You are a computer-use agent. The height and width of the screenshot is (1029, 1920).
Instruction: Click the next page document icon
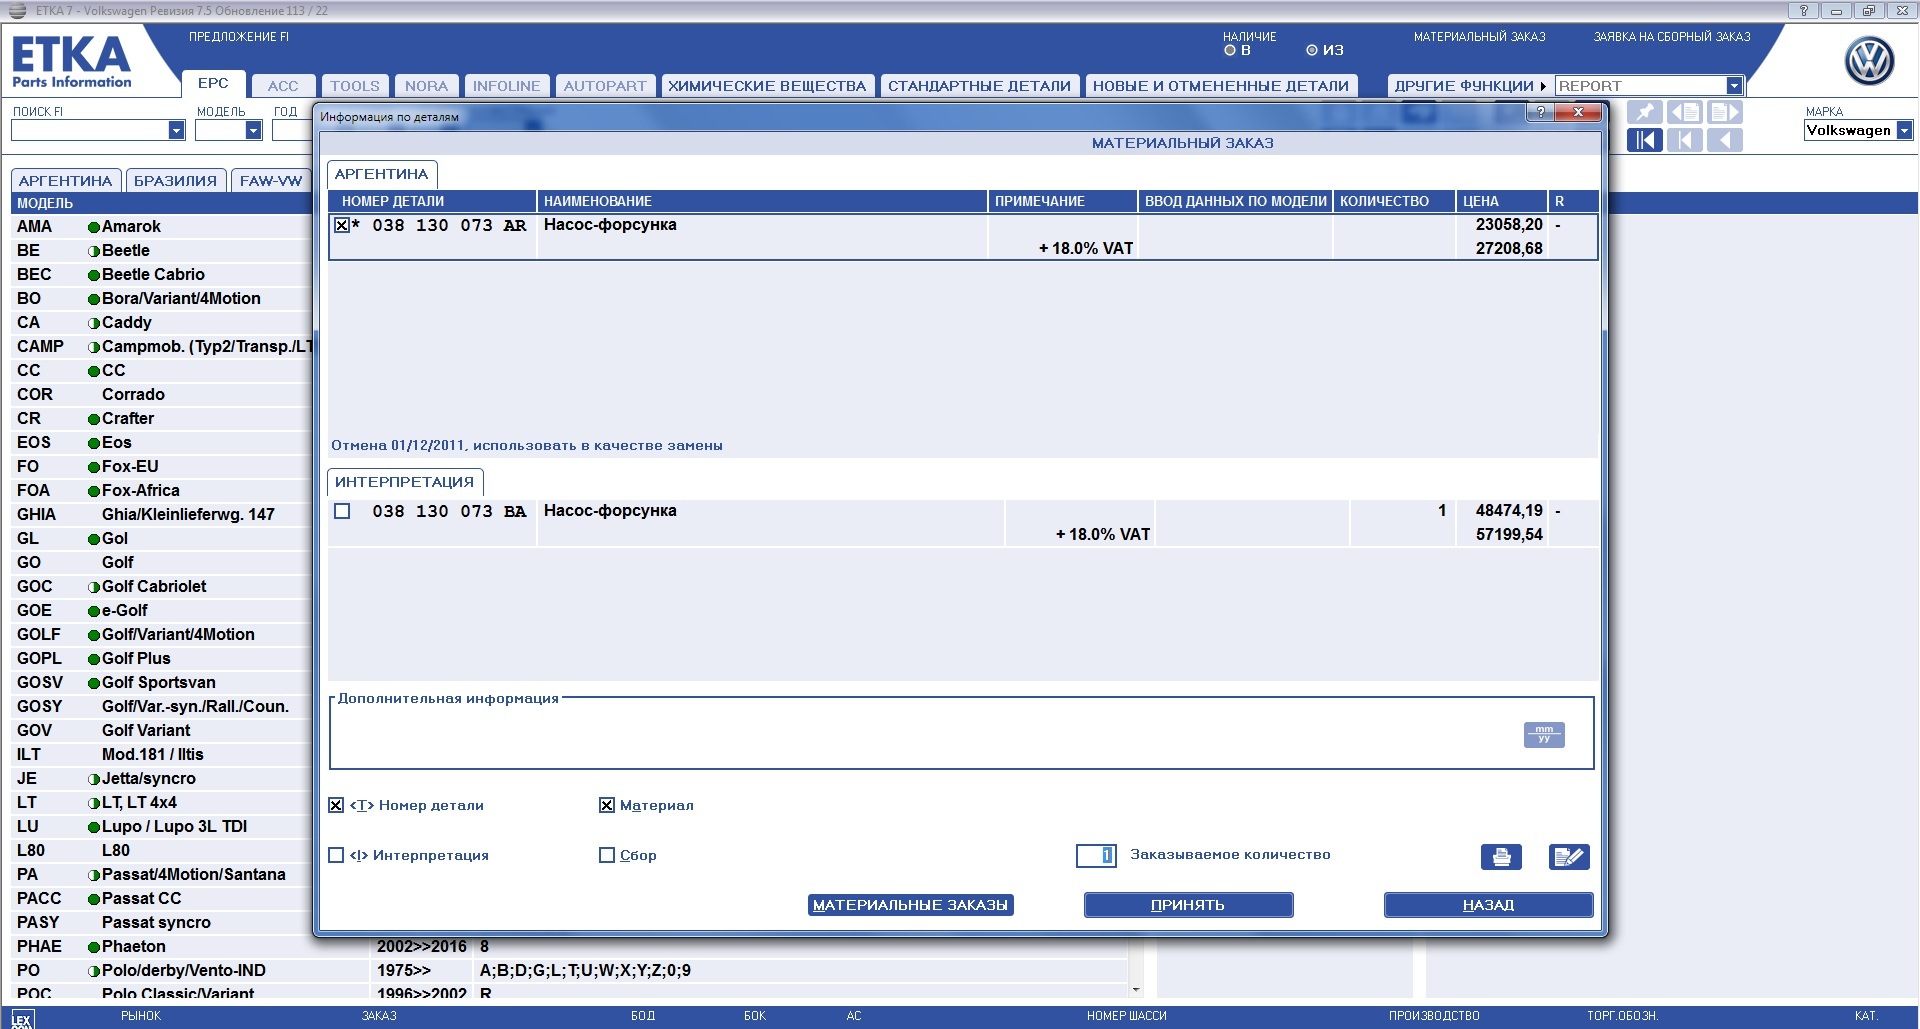click(x=1725, y=112)
